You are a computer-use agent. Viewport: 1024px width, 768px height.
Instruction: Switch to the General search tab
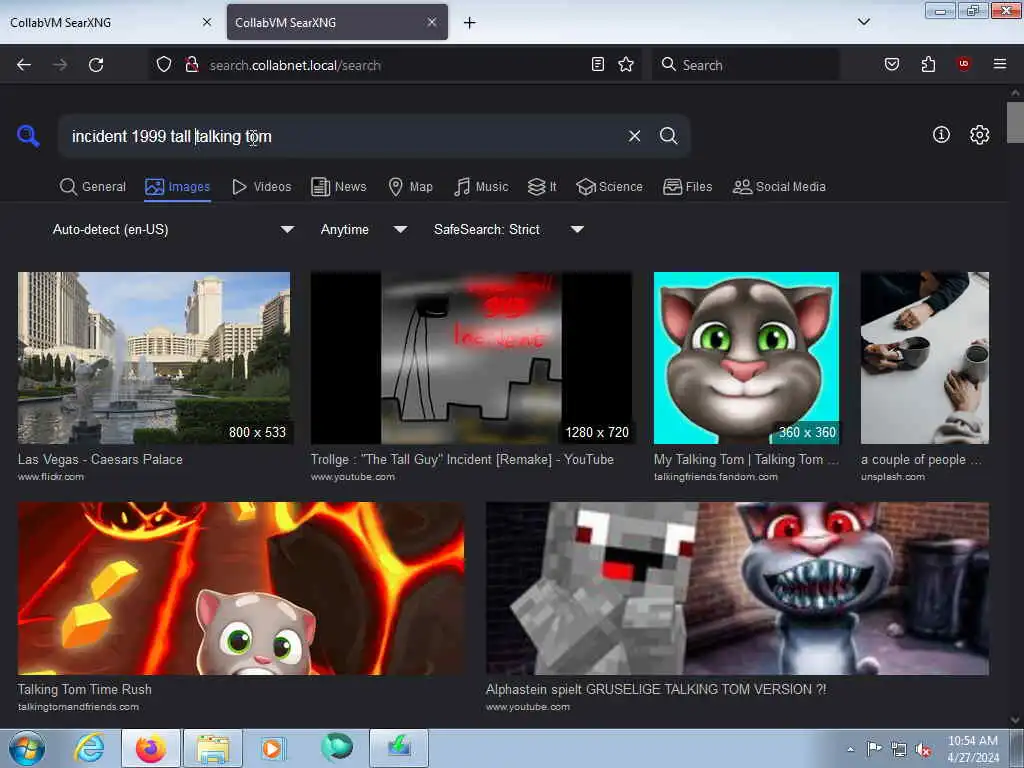click(93, 187)
